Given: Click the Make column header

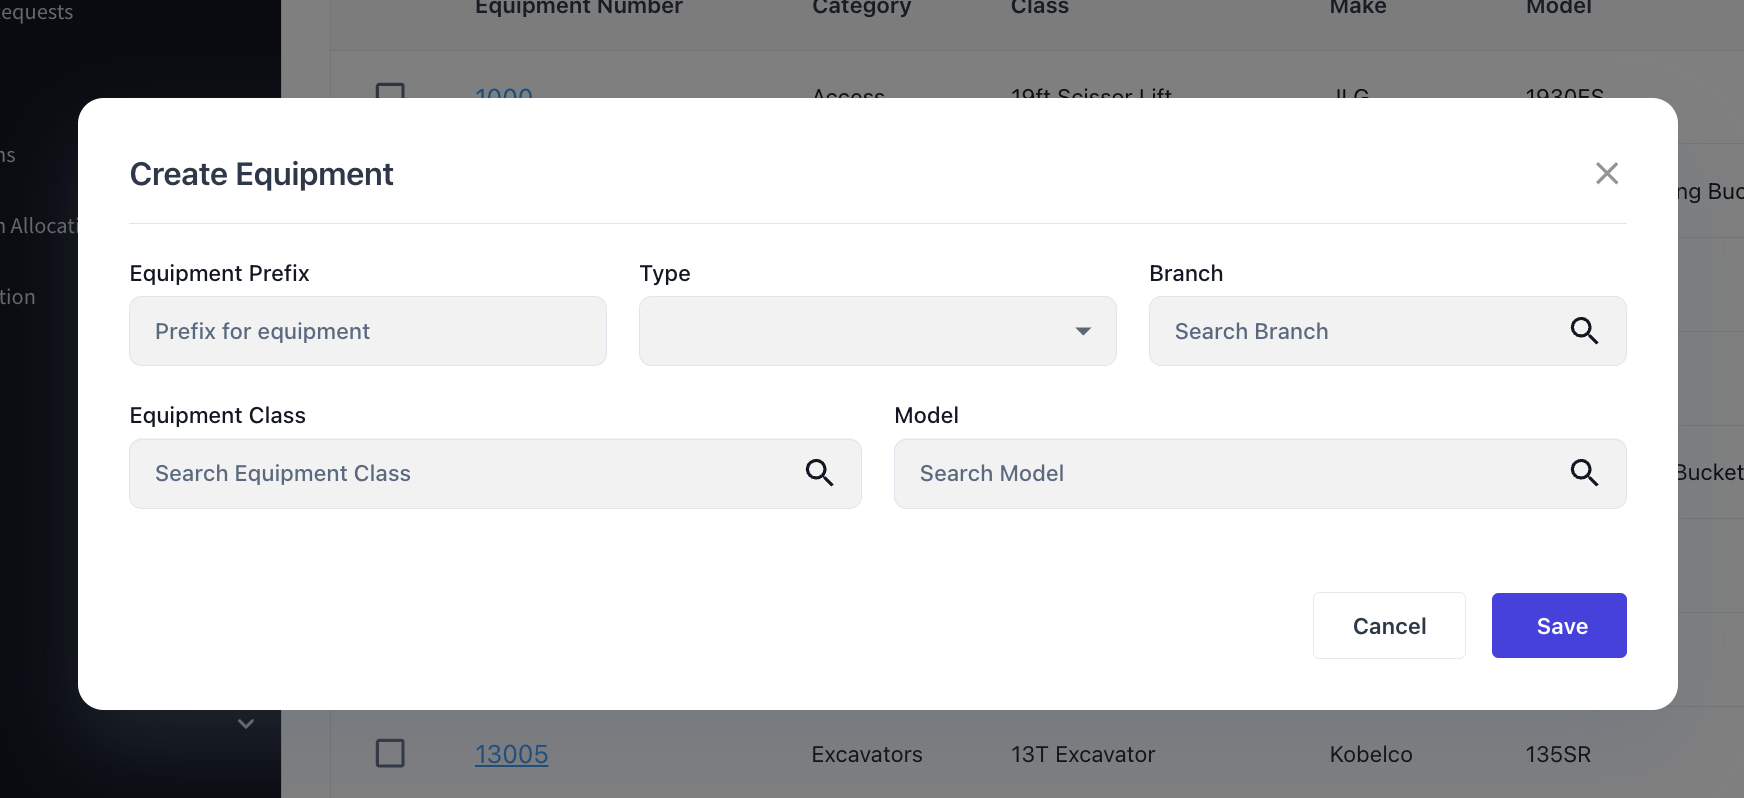Looking at the screenshot, I should pyautogui.click(x=1357, y=8).
